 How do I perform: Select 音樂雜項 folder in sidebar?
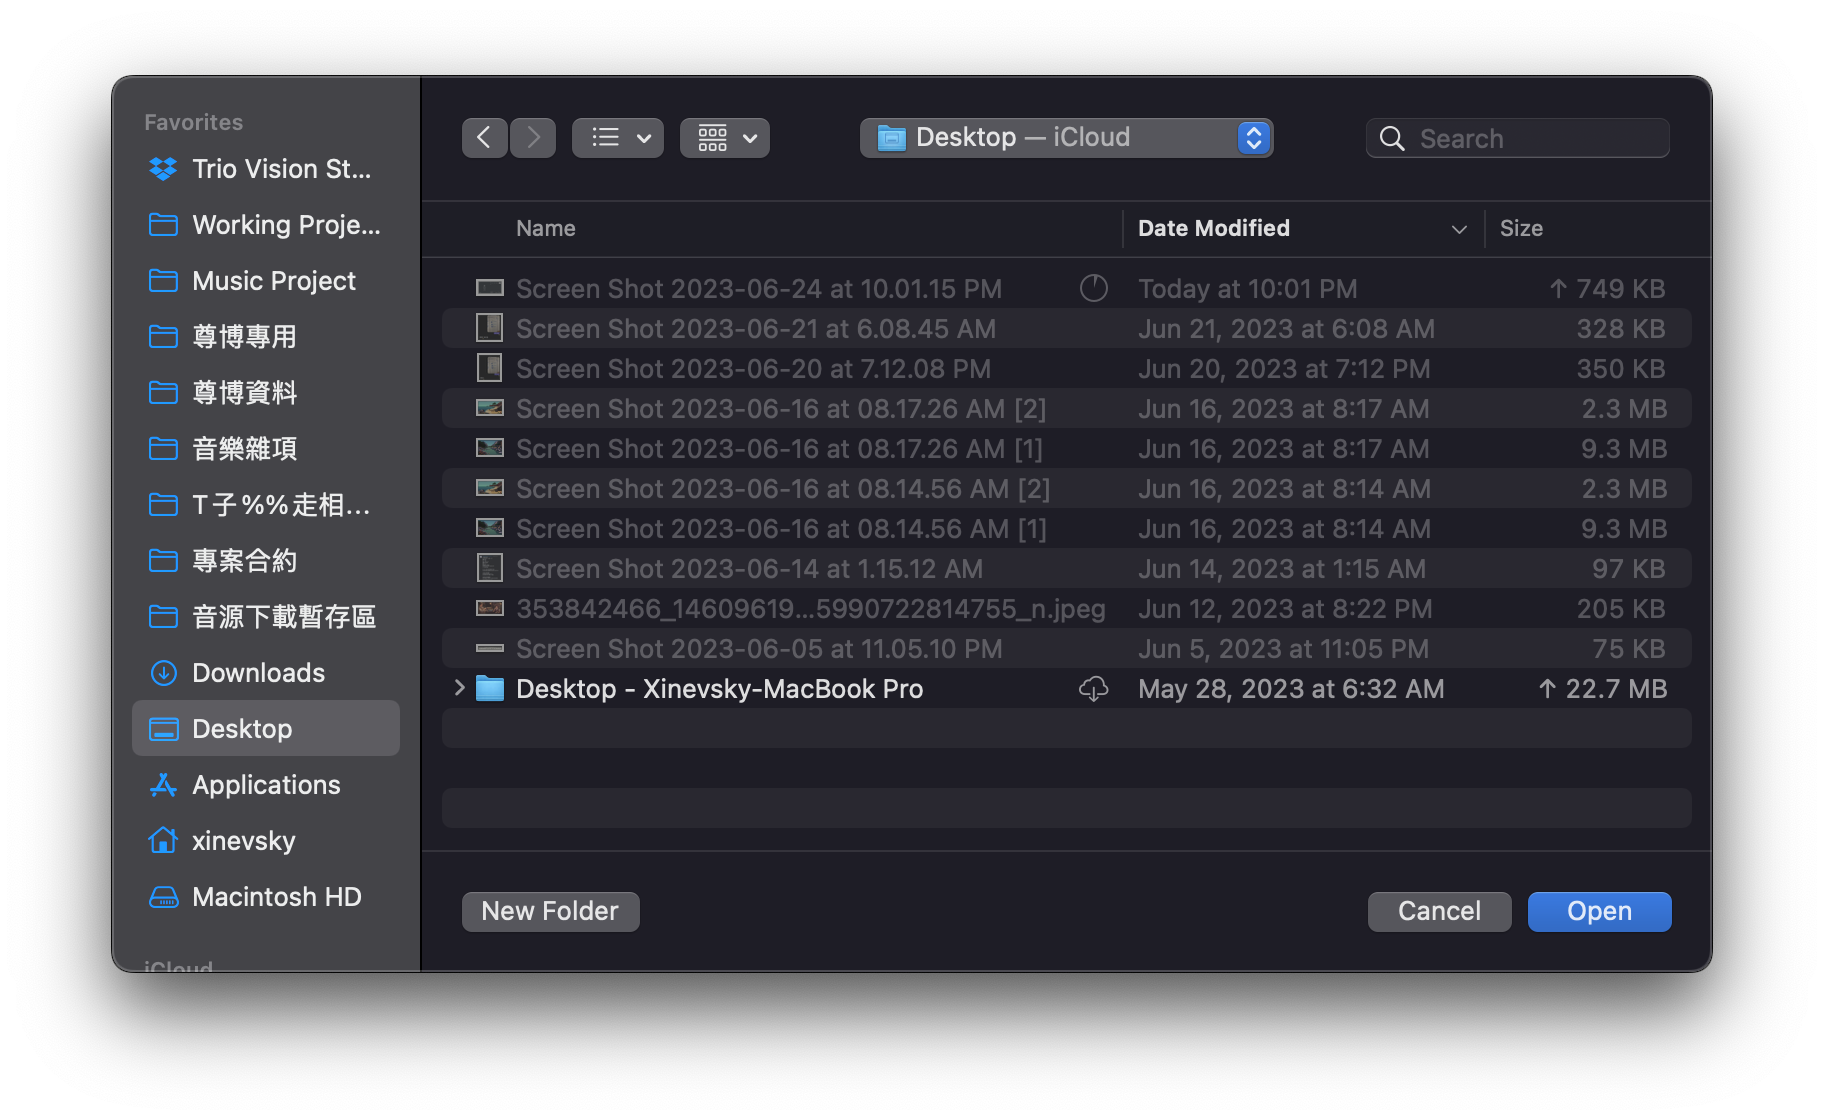[x=266, y=449]
